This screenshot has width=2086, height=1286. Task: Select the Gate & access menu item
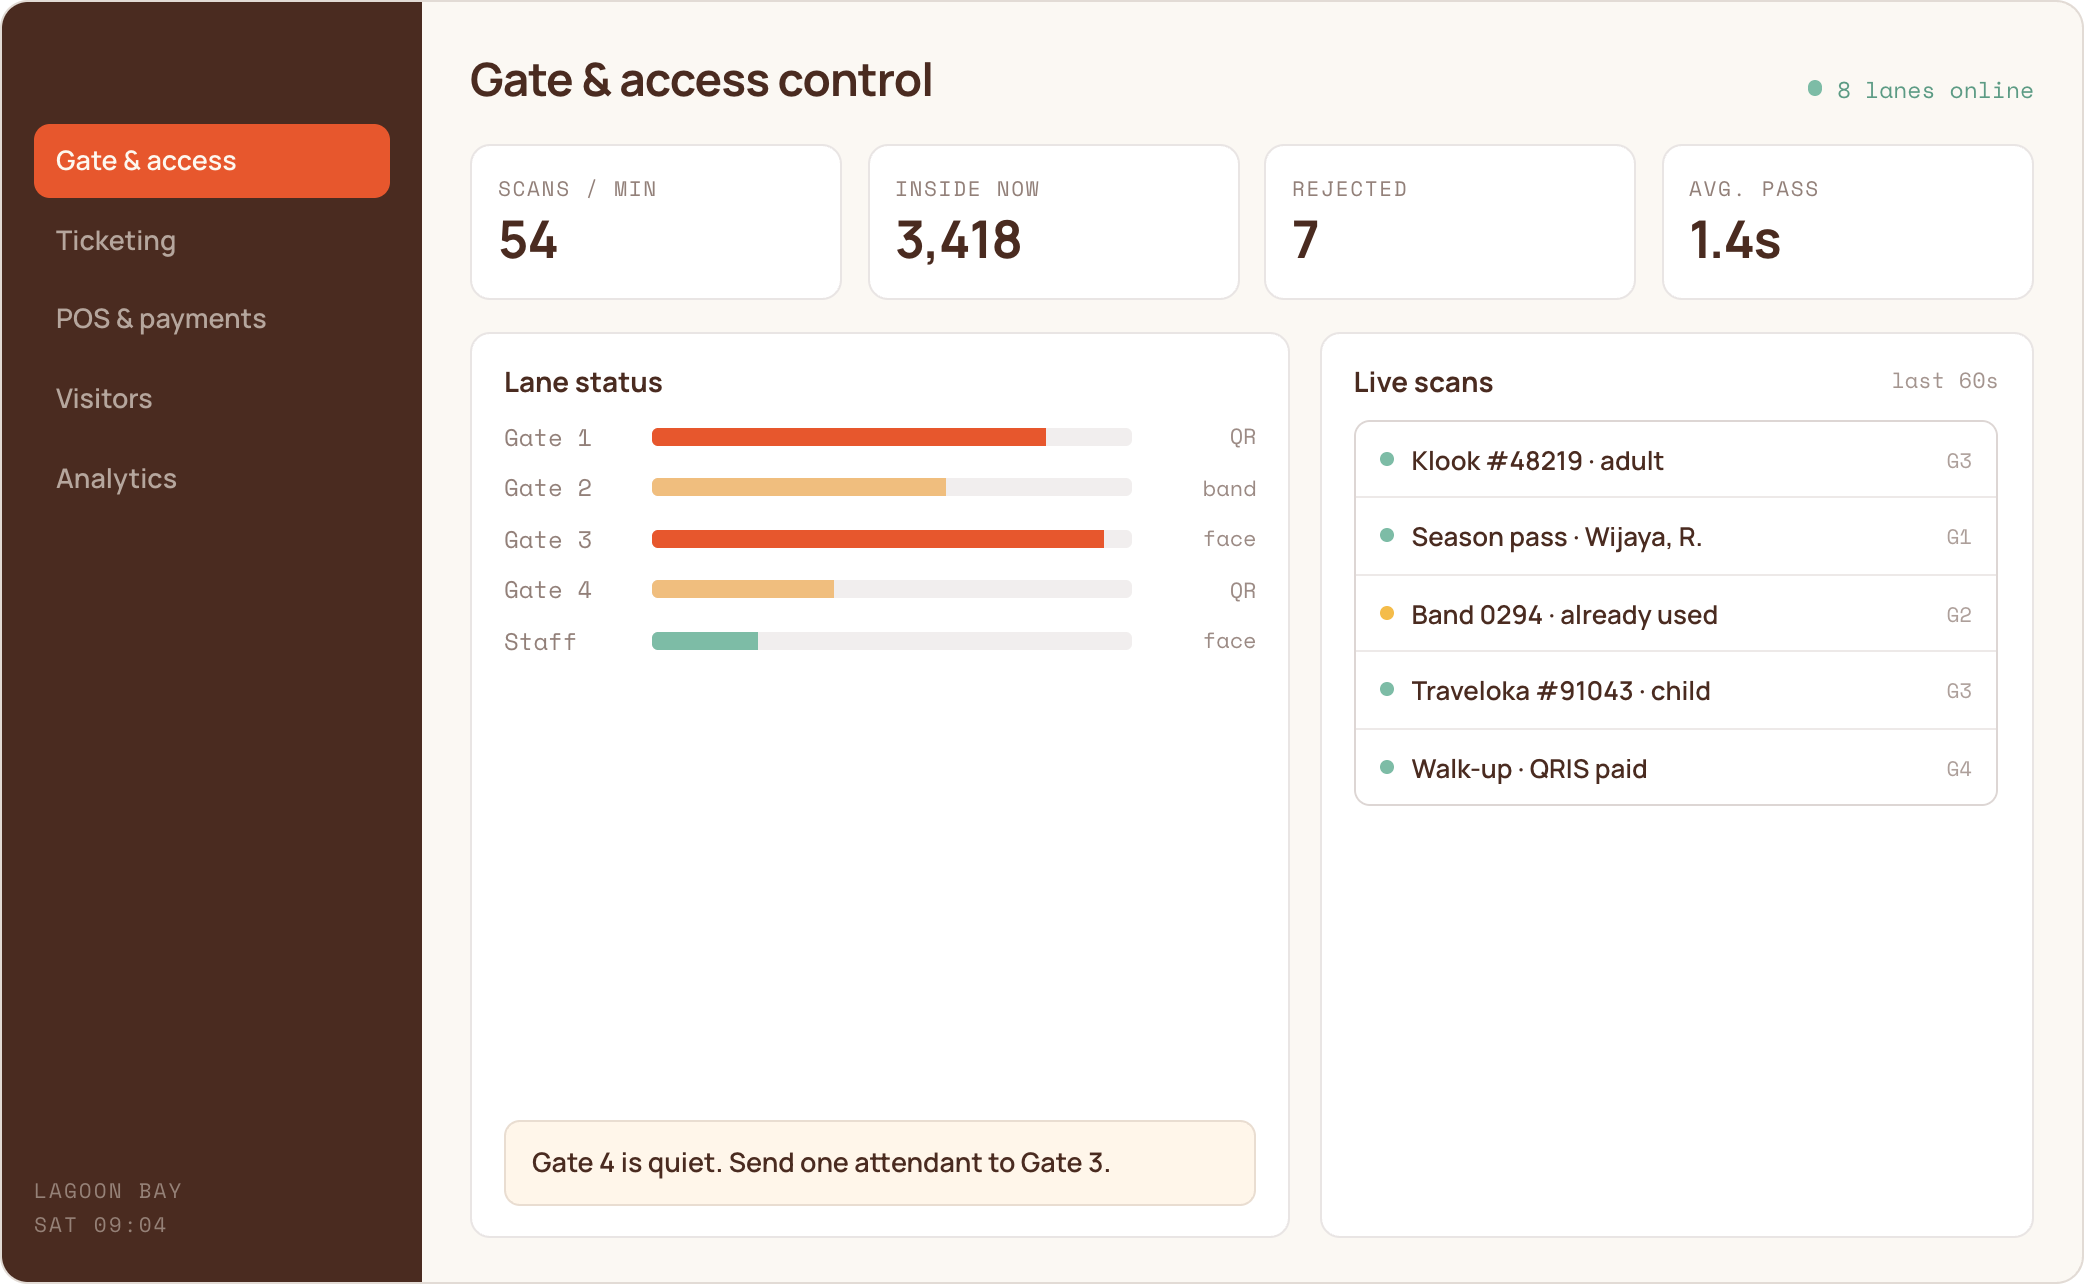pyautogui.click(x=212, y=161)
